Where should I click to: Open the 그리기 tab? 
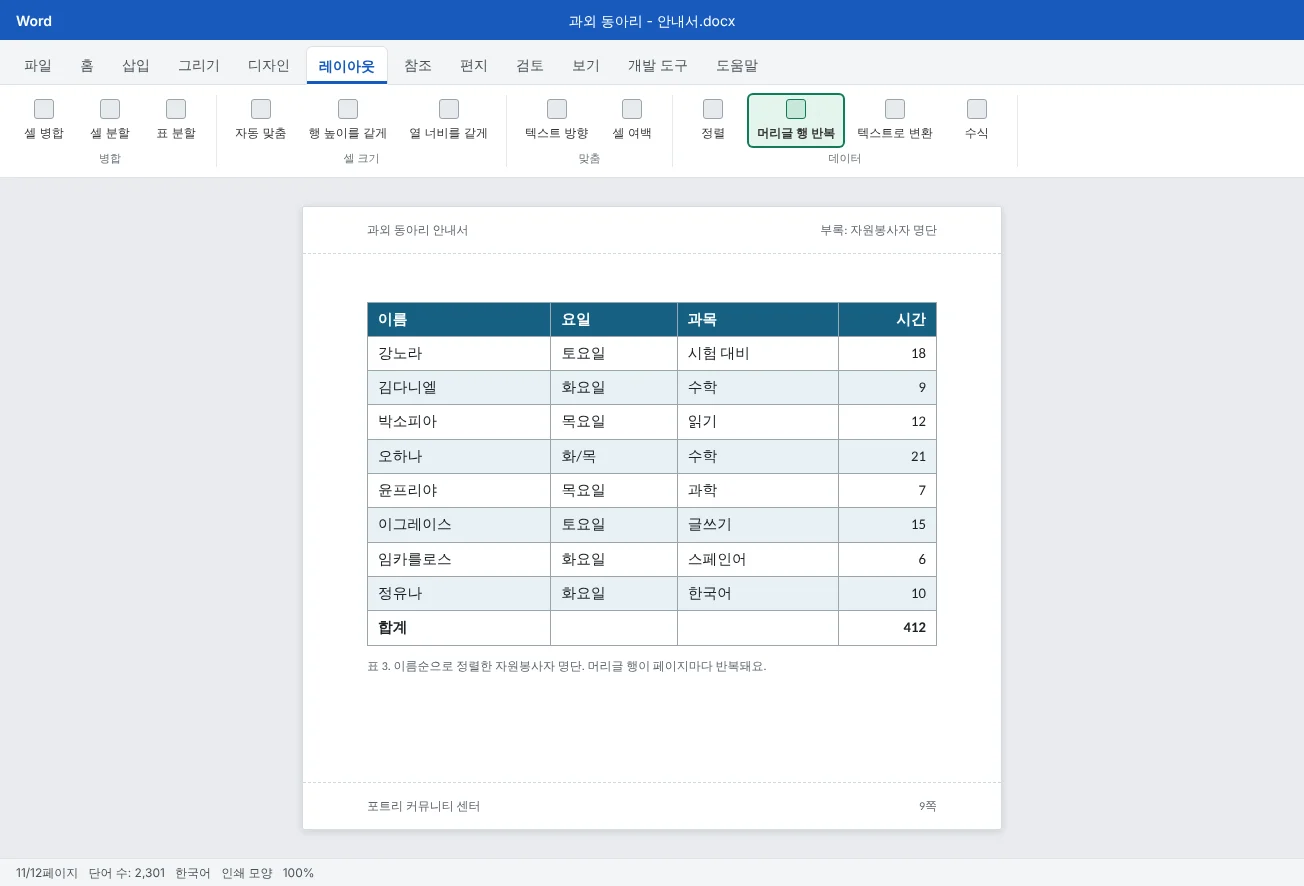[199, 66]
